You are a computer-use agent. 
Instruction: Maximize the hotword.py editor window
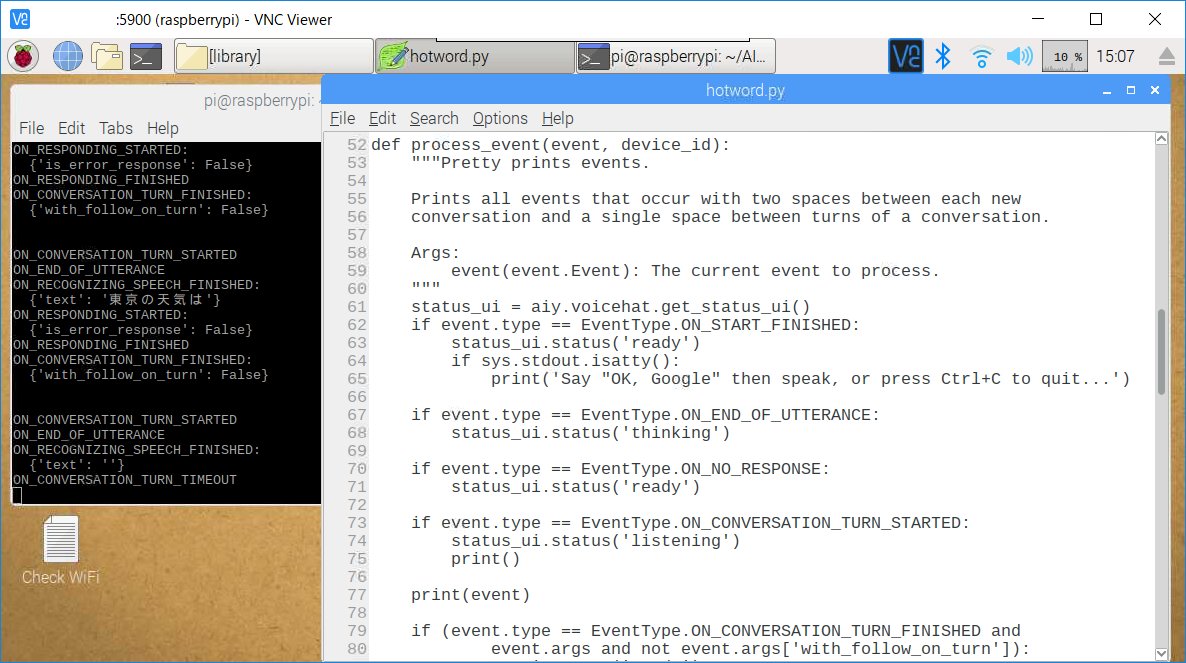(1131, 91)
